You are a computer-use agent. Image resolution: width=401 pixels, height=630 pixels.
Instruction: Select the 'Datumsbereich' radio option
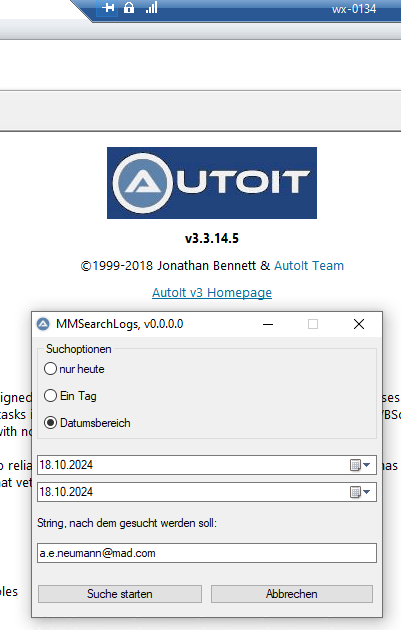click(50, 423)
